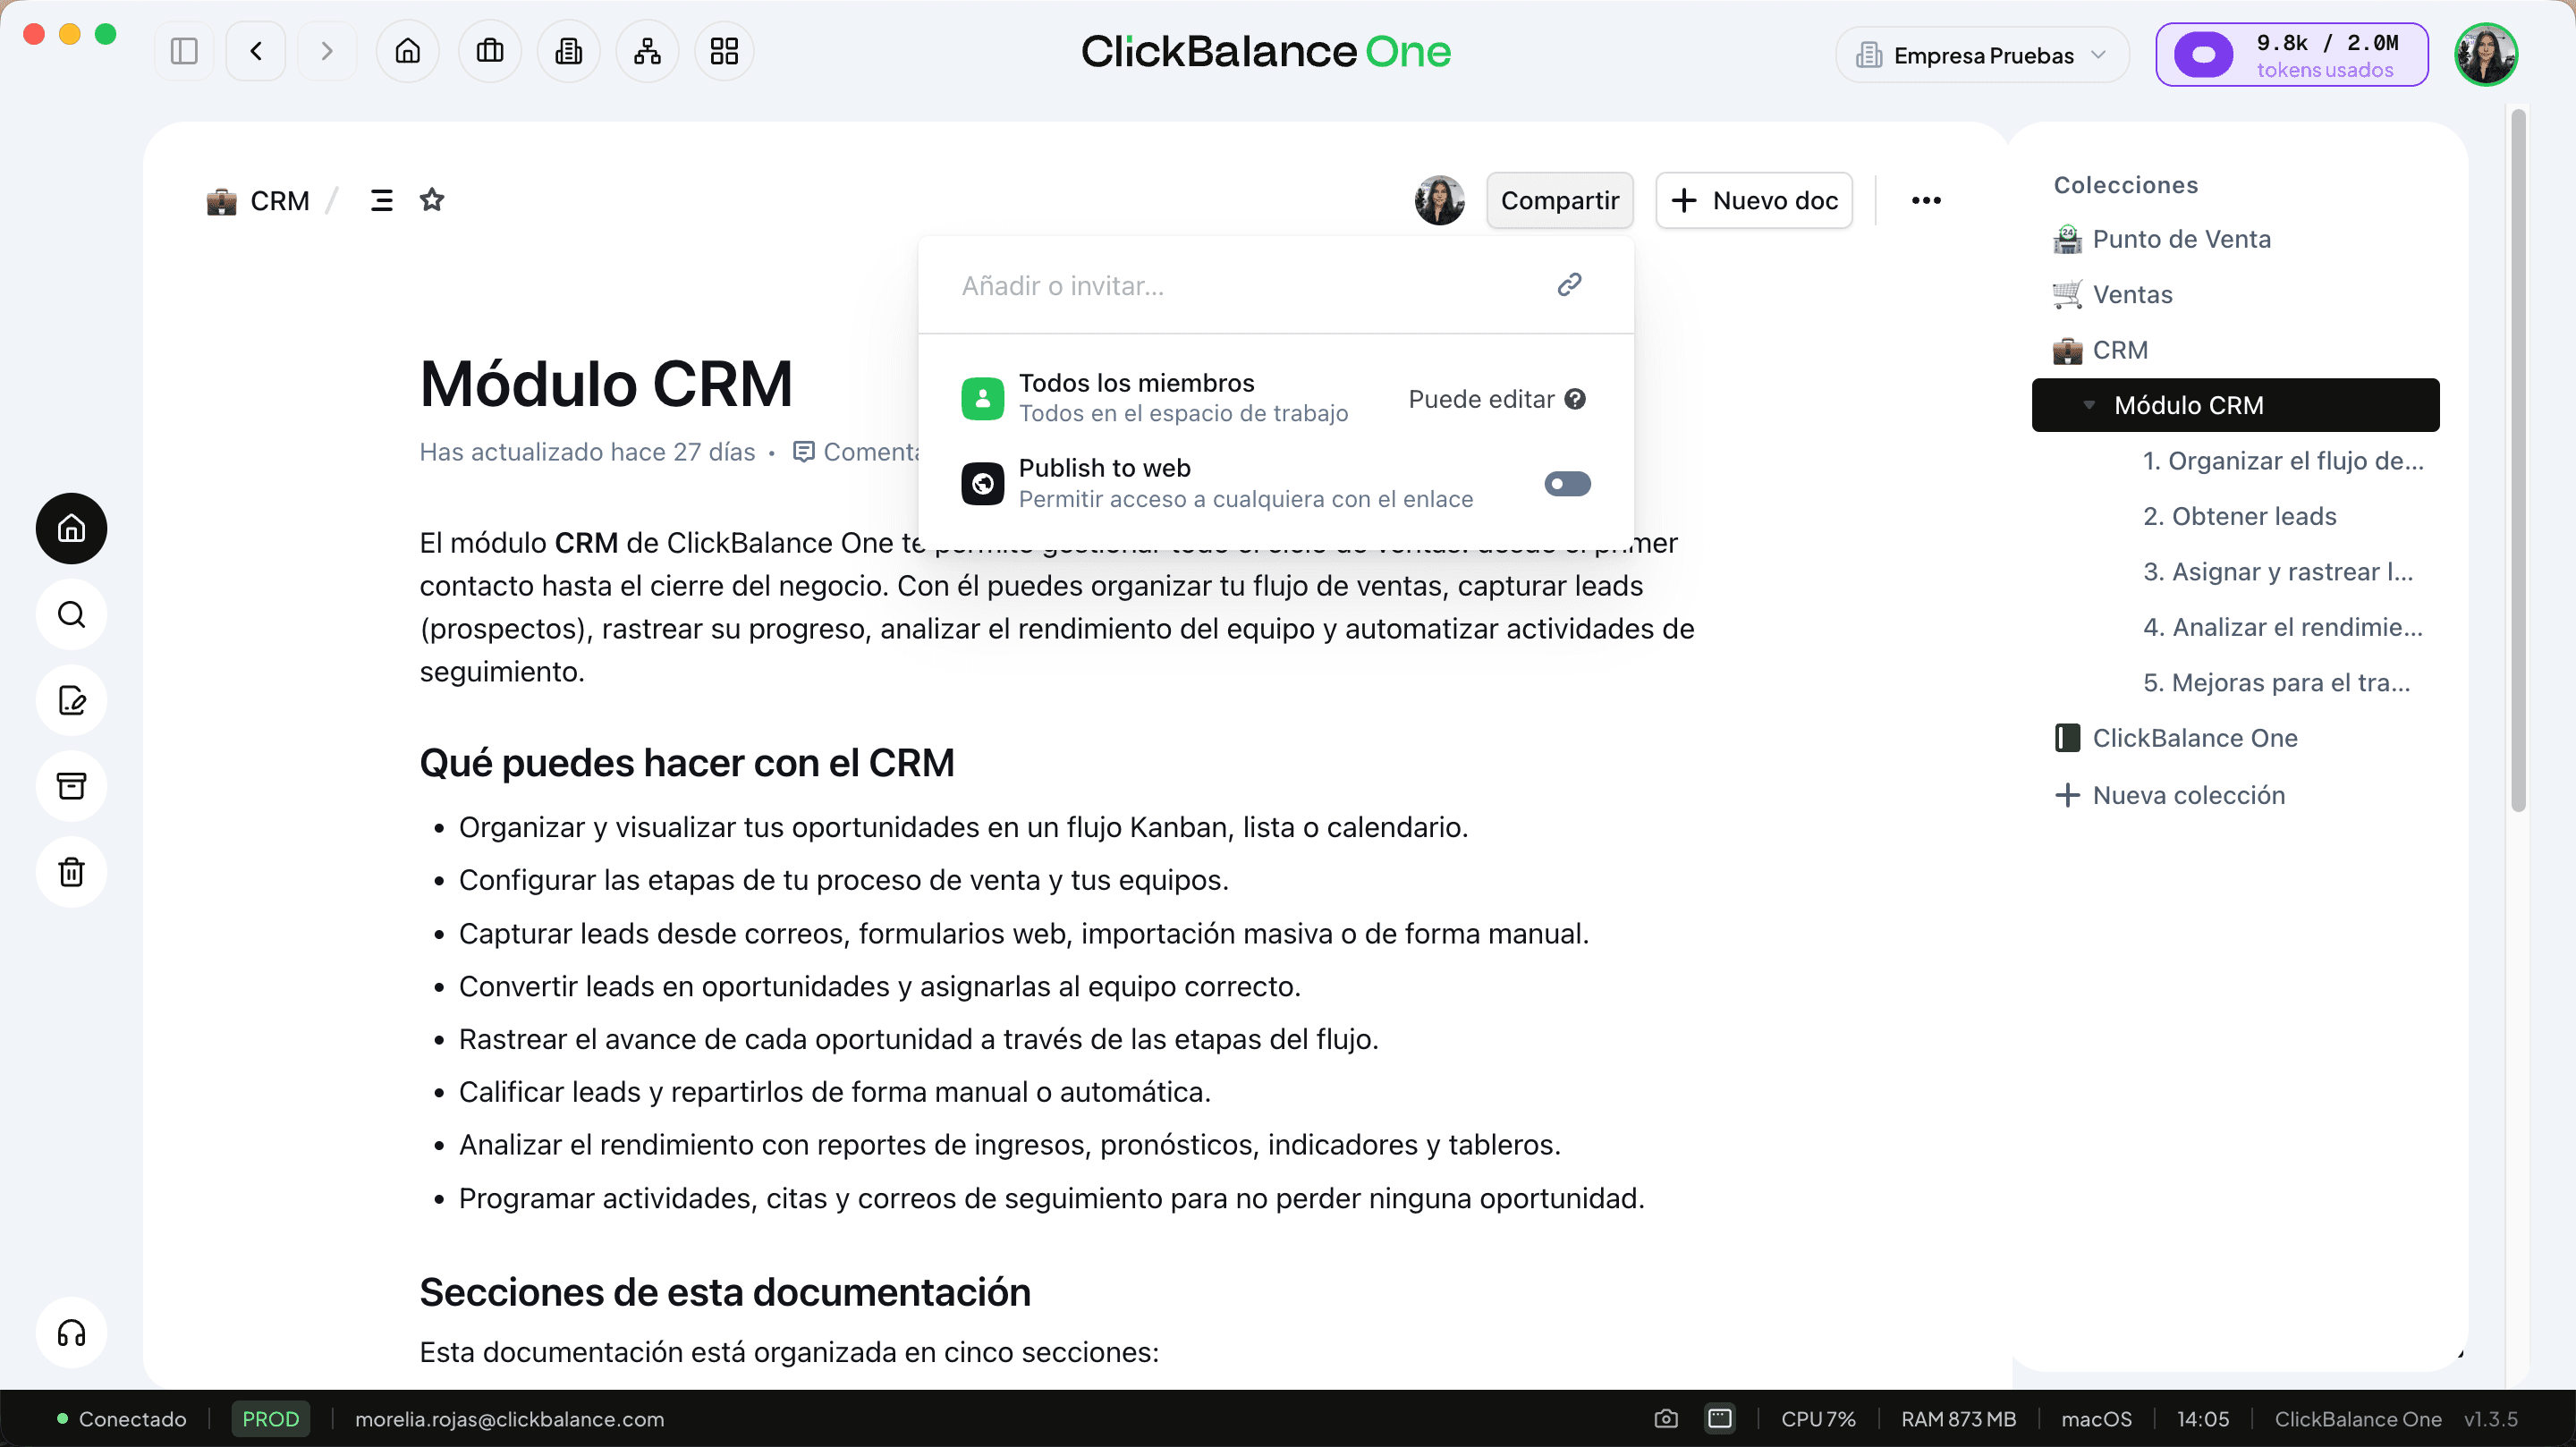The width and height of the screenshot is (2576, 1447).
Task: Create a Nuevo doc
Action: (1754, 200)
